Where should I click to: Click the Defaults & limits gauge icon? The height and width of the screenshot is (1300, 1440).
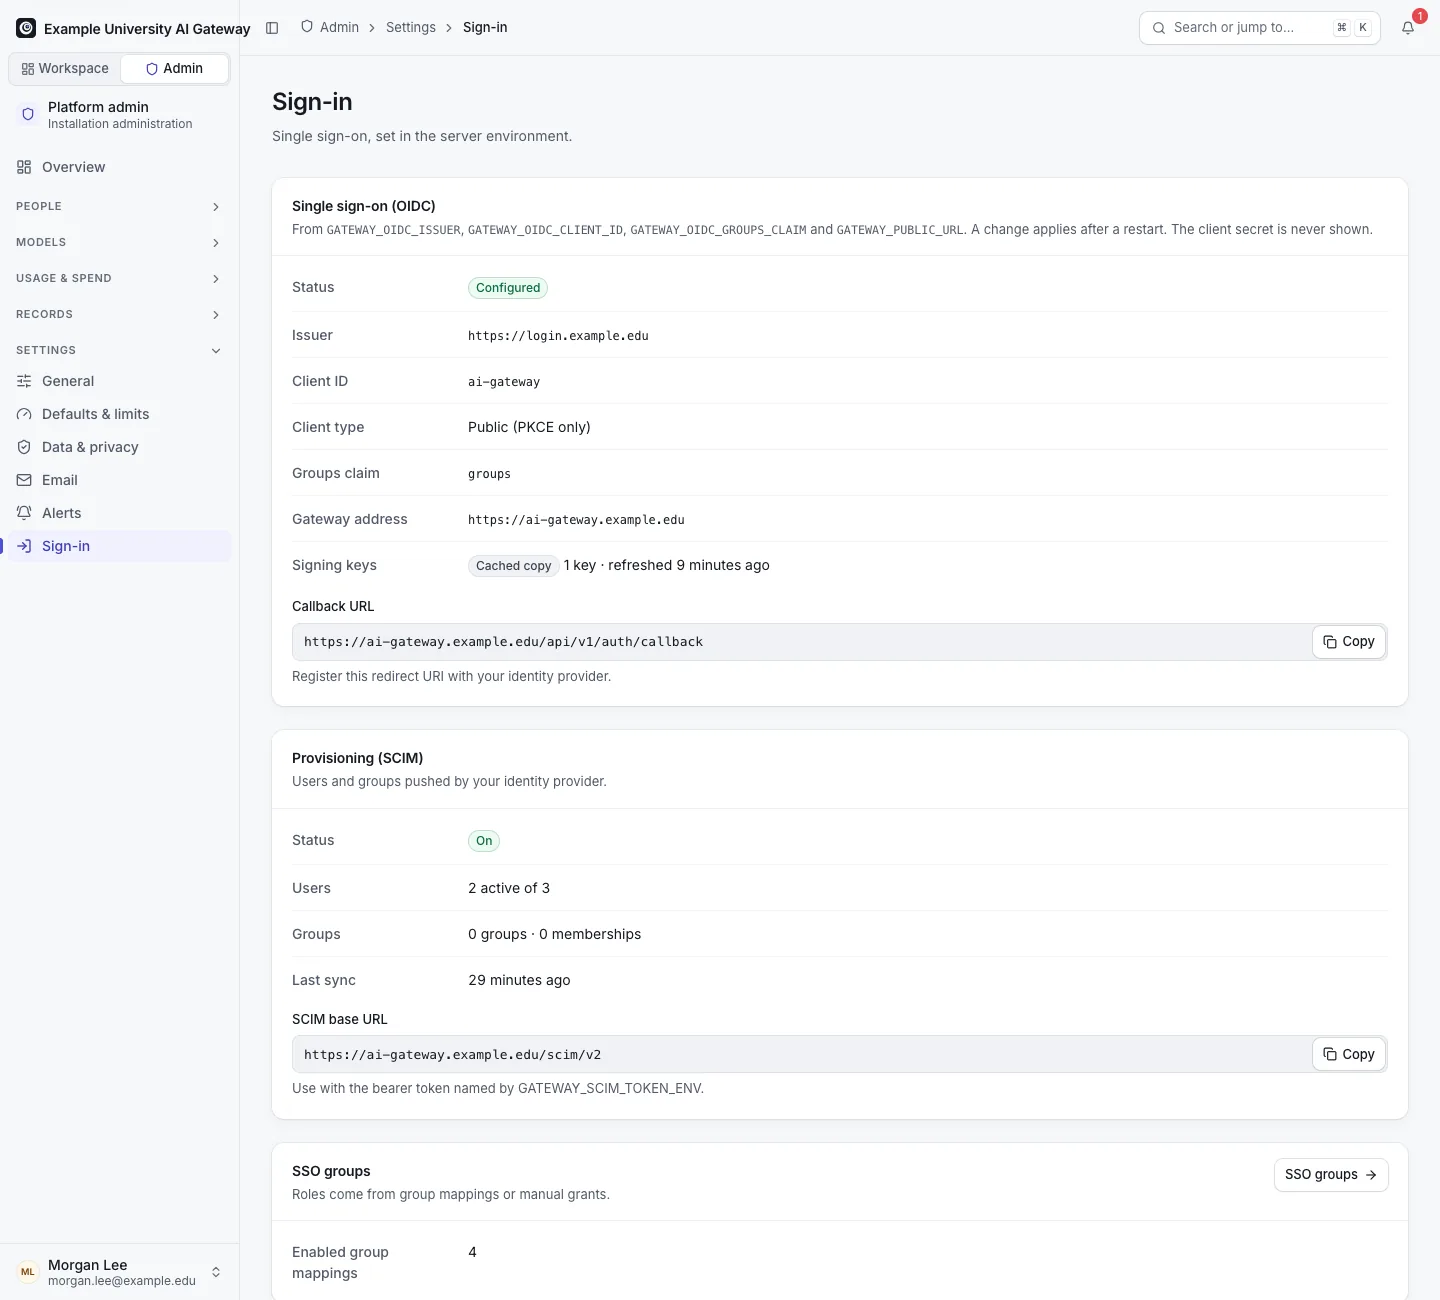(x=24, y=414)
